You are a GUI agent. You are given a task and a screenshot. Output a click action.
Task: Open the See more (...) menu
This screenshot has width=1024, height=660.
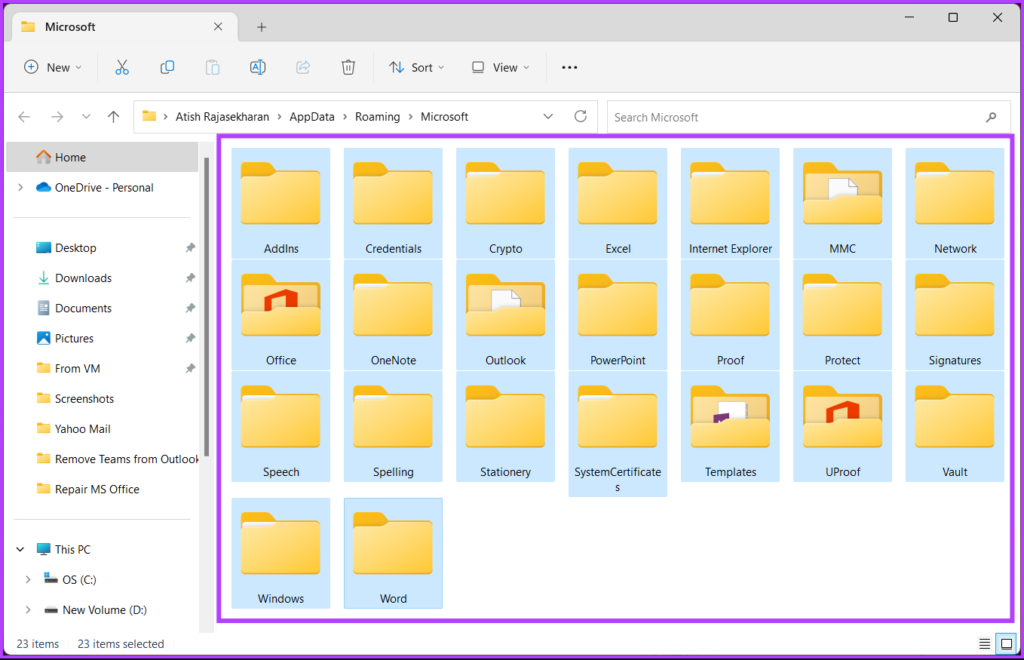(569, 67)
